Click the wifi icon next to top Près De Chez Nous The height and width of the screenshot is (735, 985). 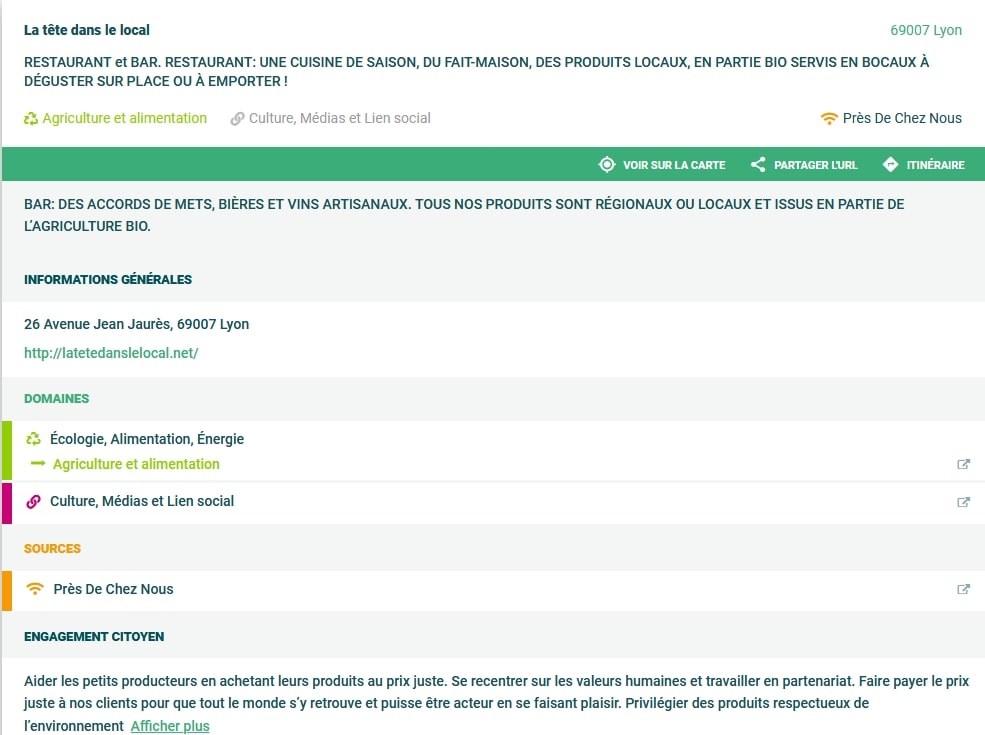pos(829,118)
